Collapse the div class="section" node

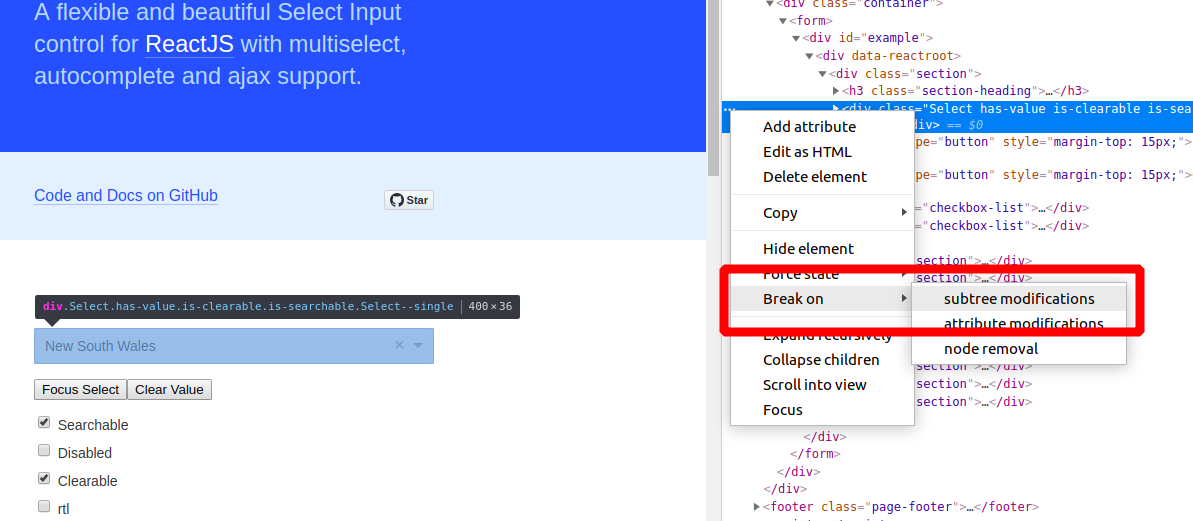pos(822,74)
